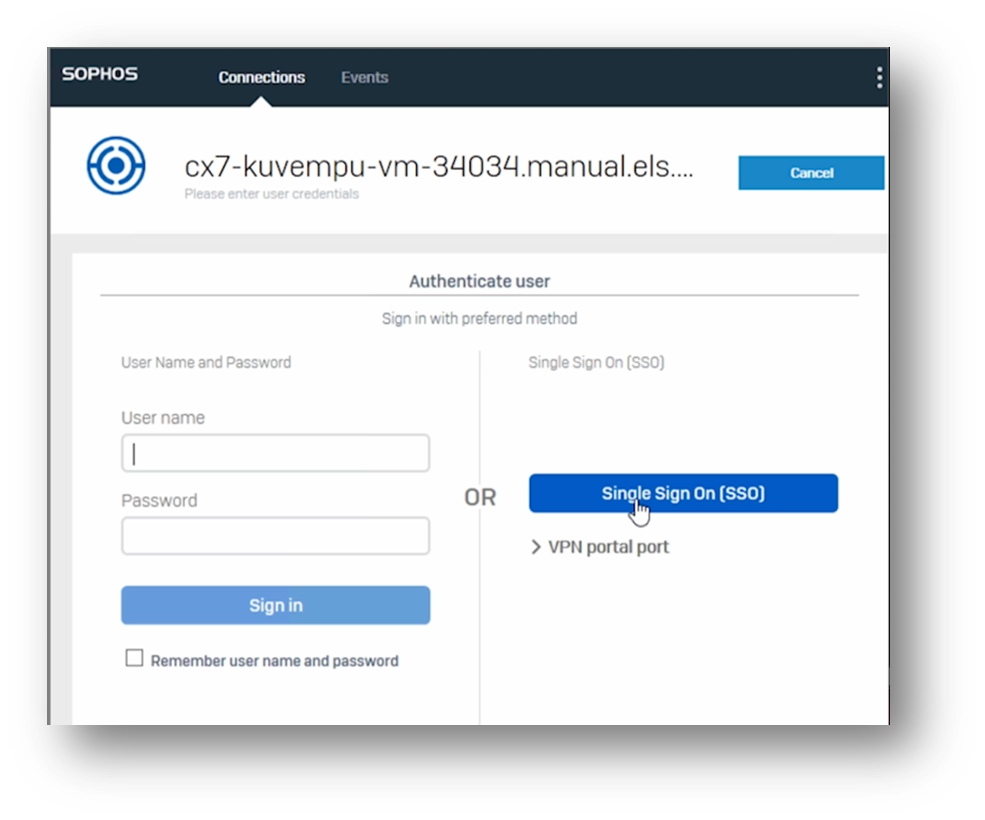Click the User name input field

pyautogui.click(x=275, y=452)
